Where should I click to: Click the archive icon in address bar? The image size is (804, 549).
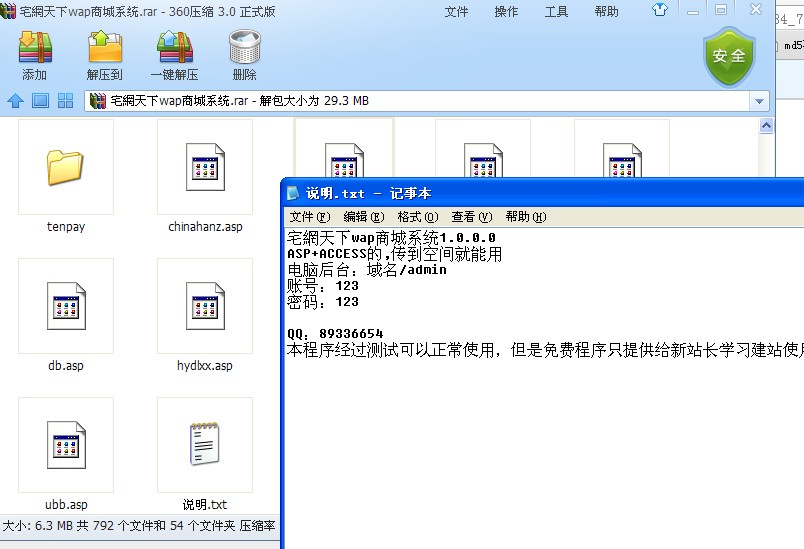click(97, 100)
